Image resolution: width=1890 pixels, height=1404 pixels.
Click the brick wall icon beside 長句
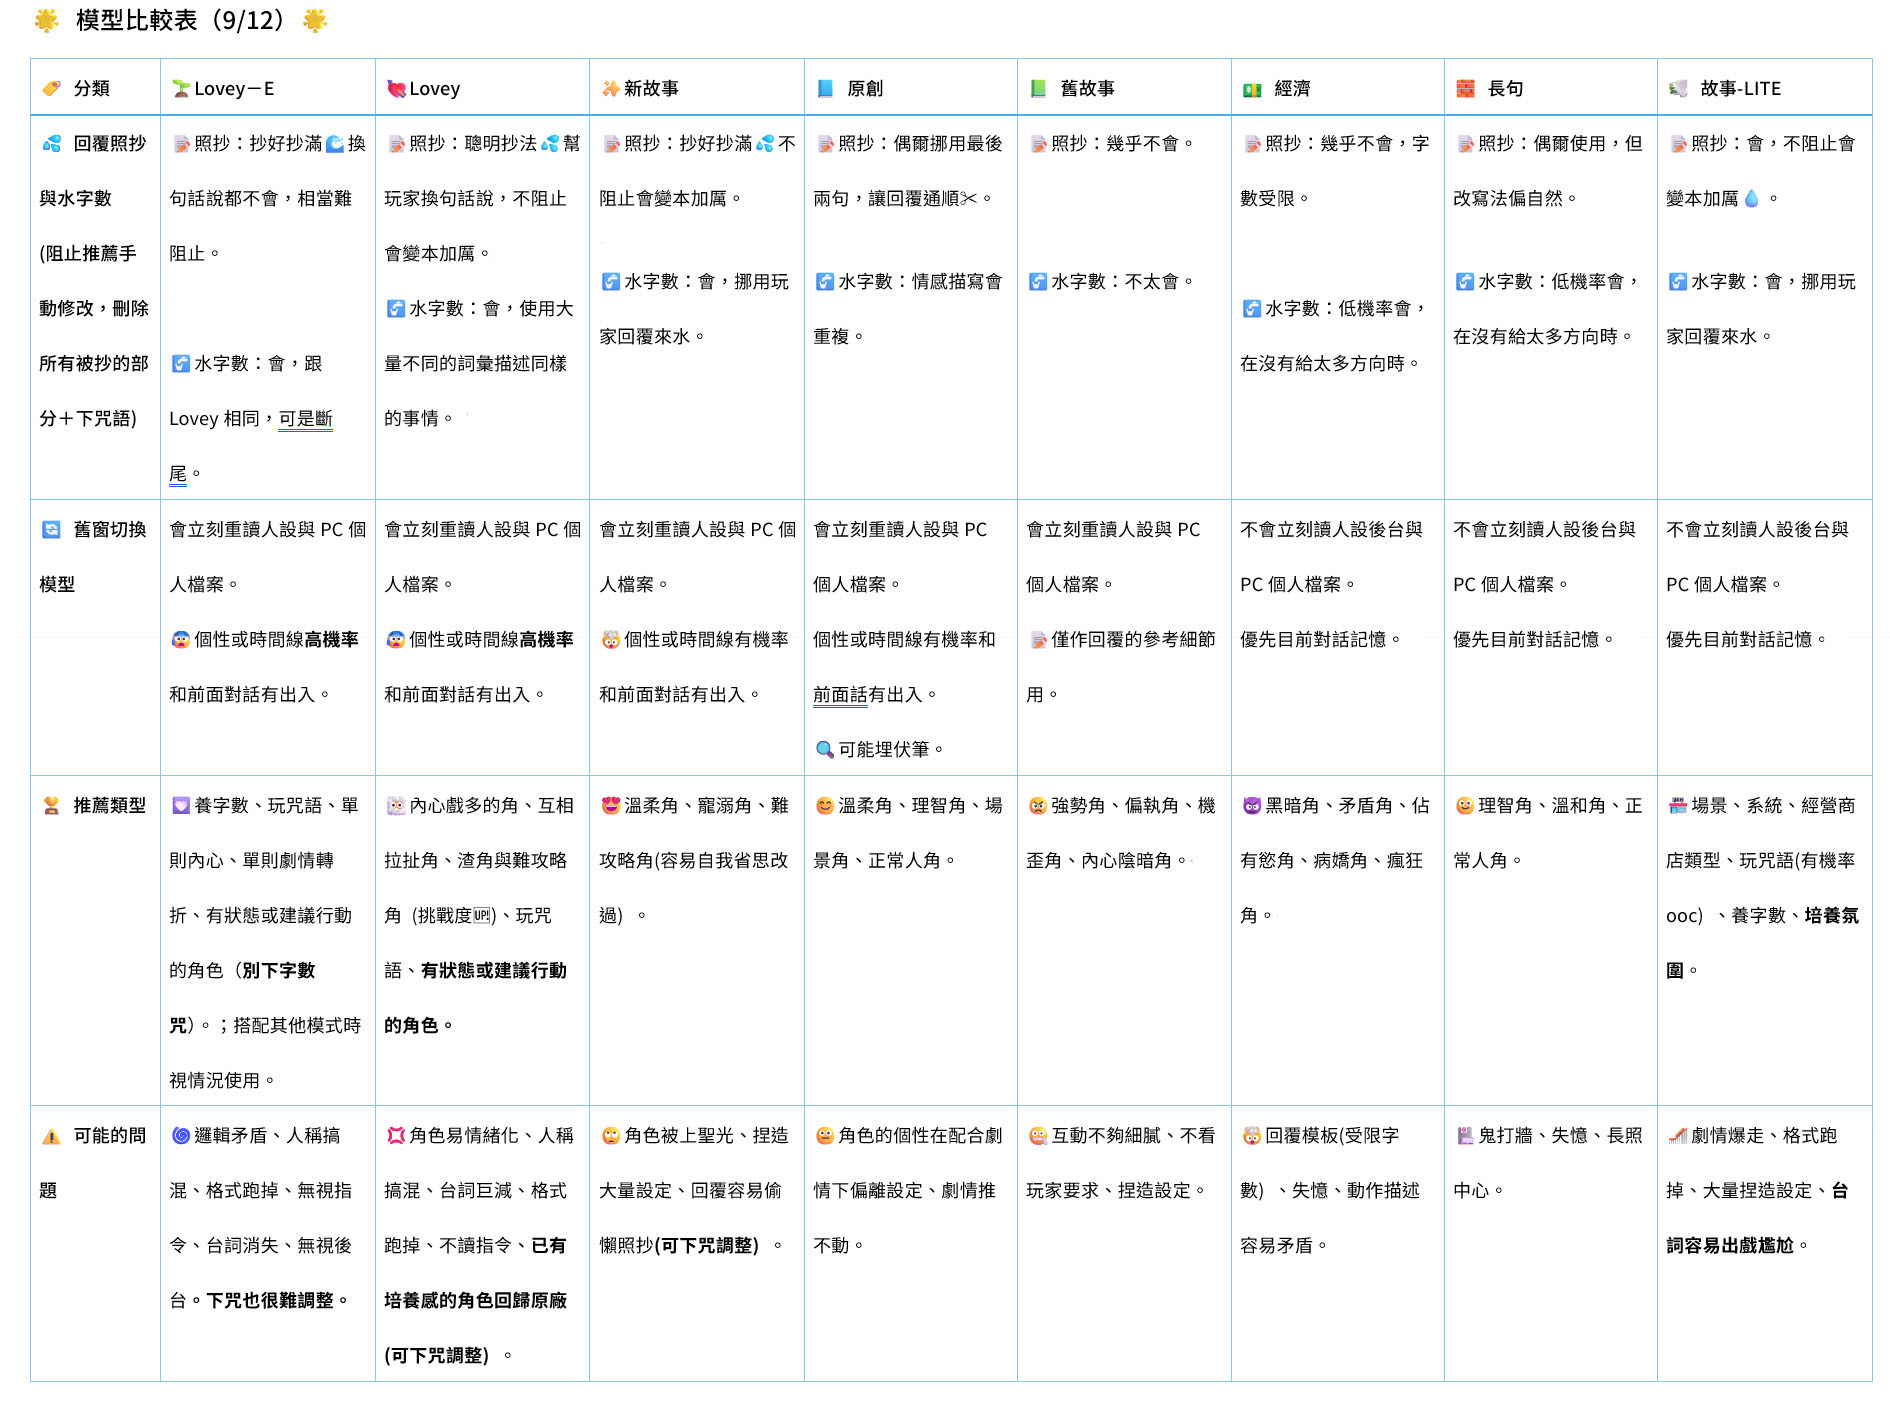(x=1465, y=89)
